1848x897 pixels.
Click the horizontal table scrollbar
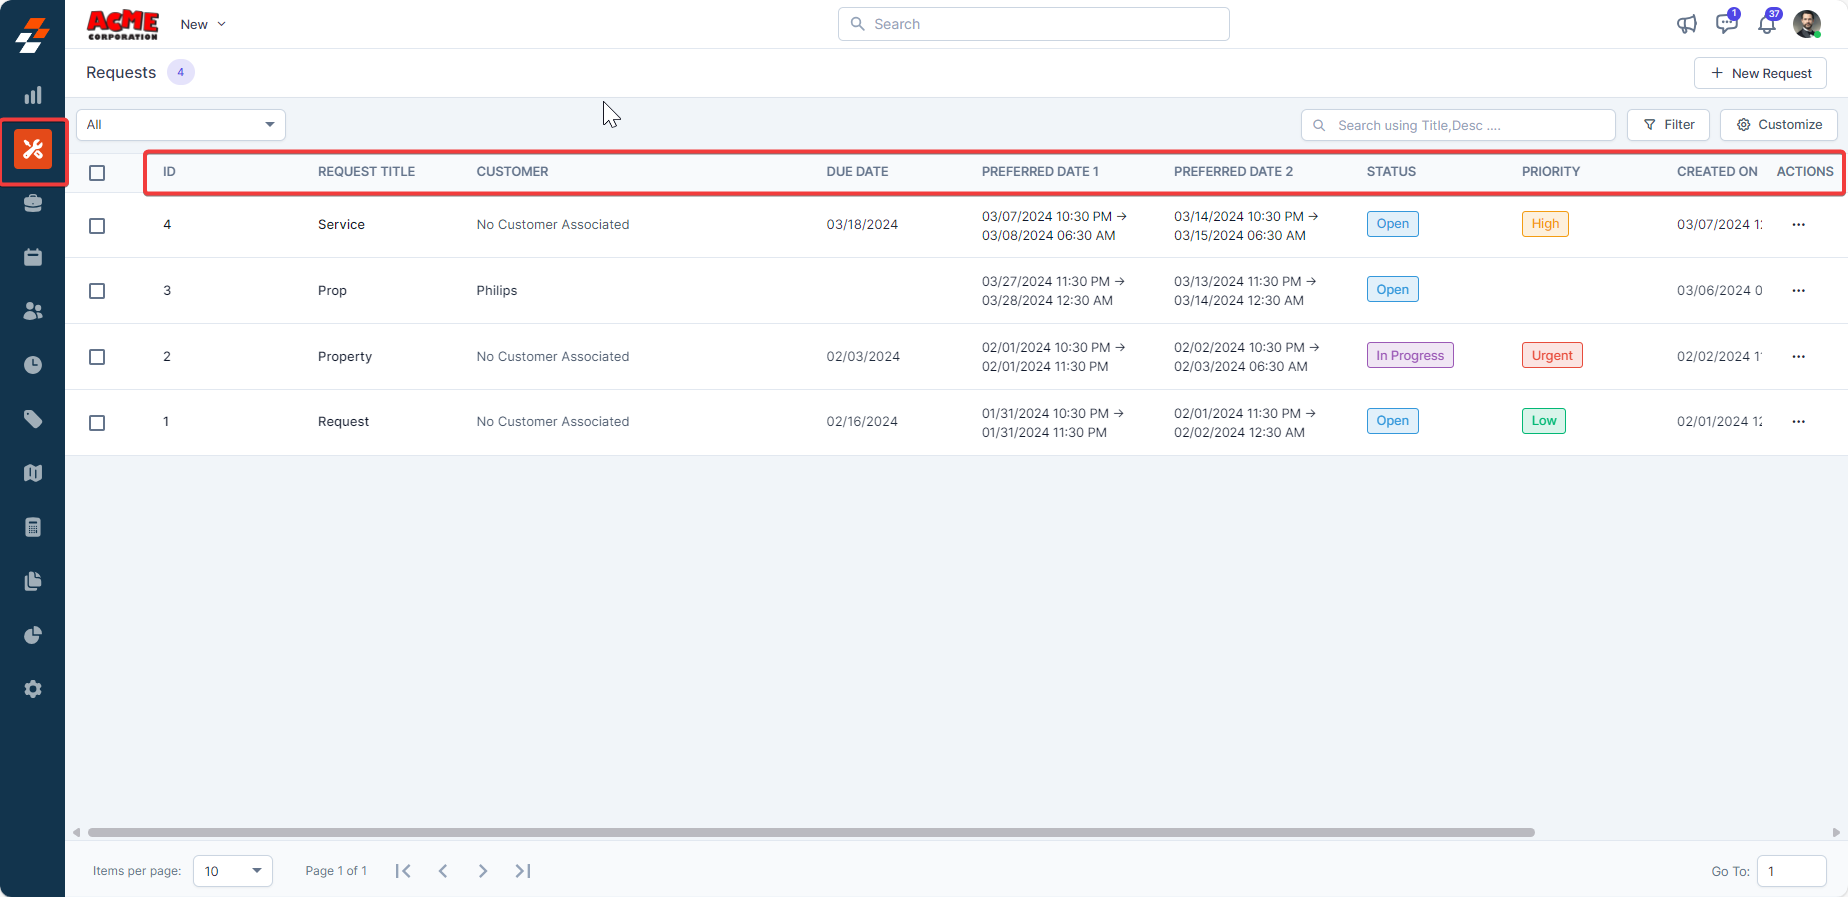(810, 832)
